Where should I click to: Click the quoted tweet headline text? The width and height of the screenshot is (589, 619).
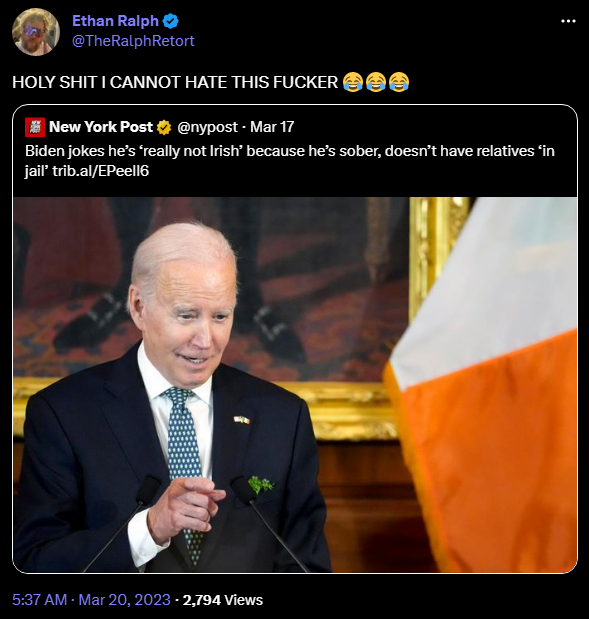[290, 161]
